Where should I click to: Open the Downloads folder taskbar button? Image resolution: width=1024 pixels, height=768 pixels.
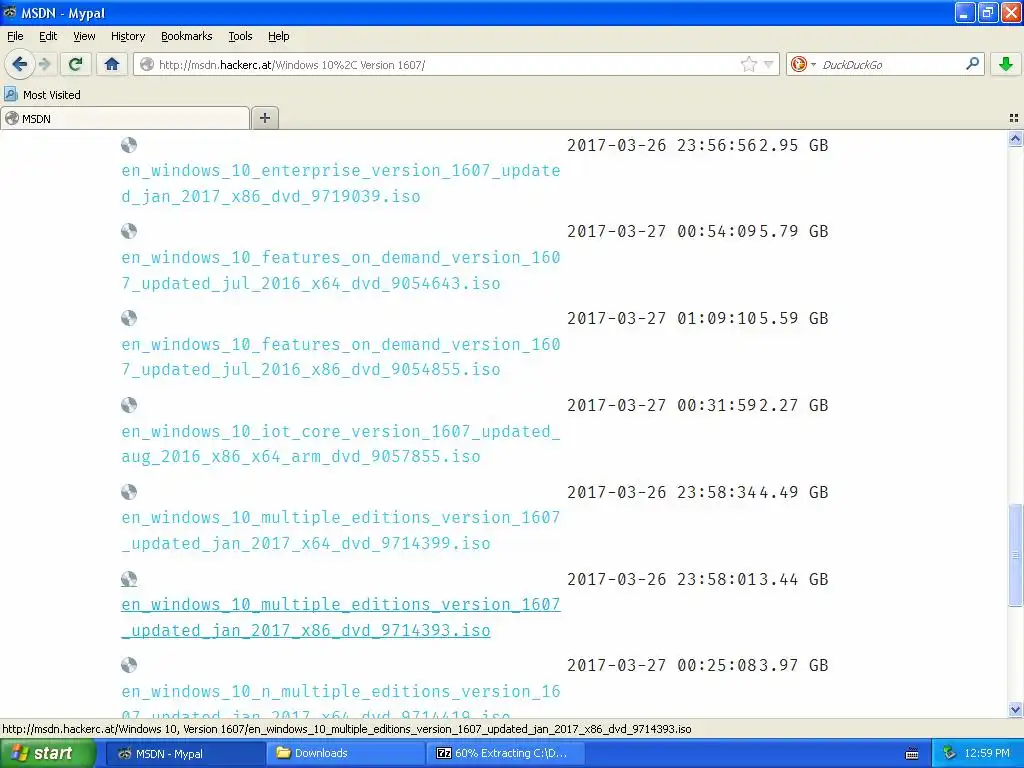point(345,753)
